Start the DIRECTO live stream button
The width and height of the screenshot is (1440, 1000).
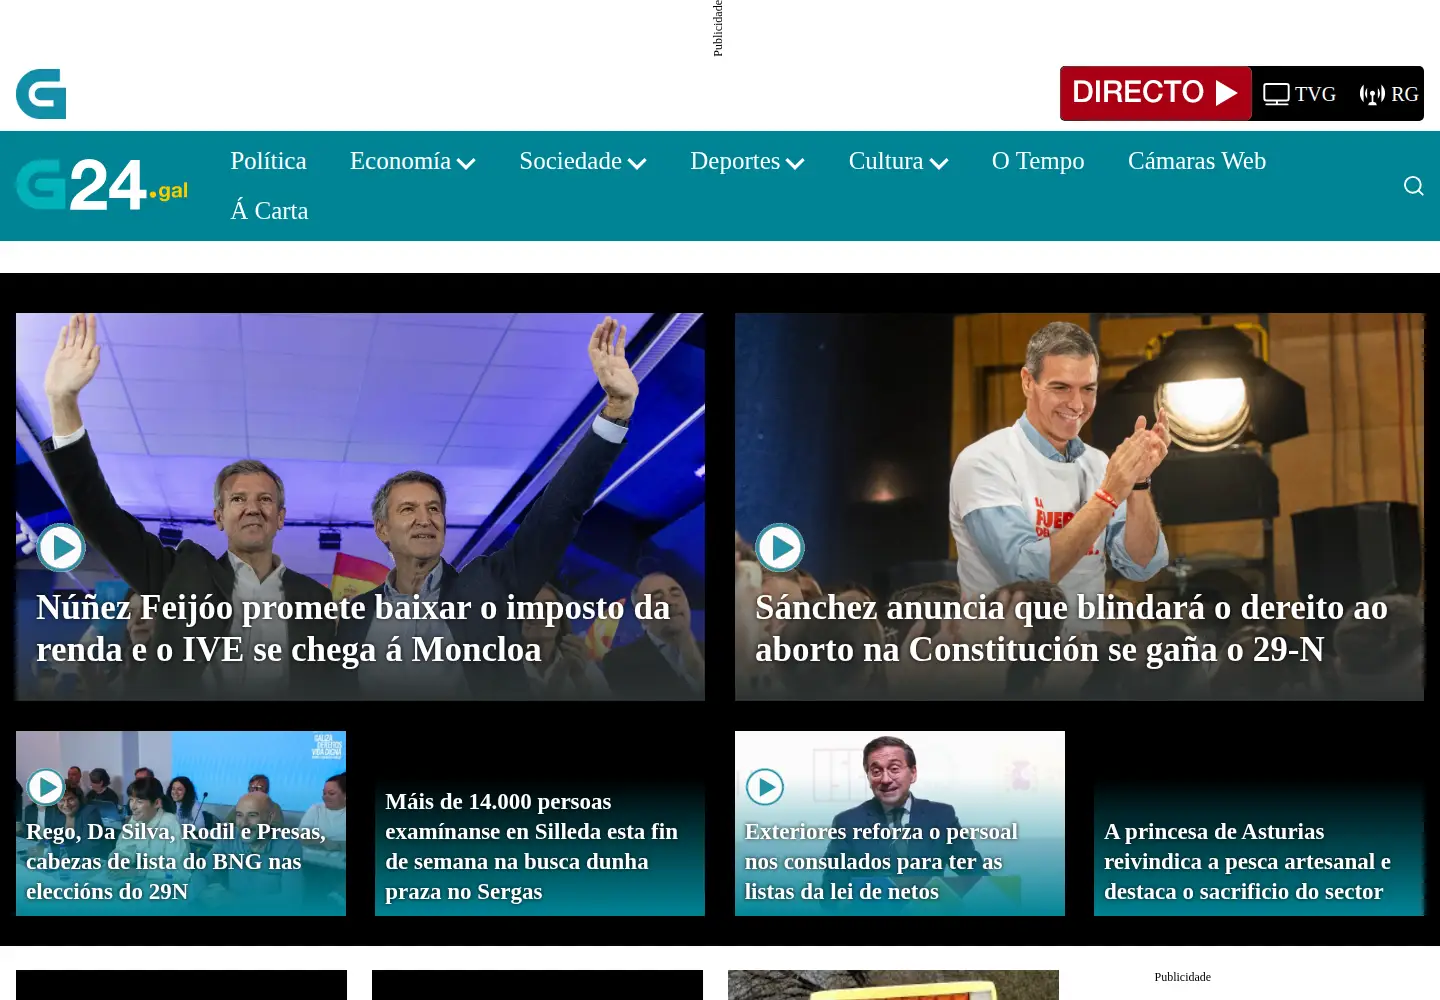1155,93
